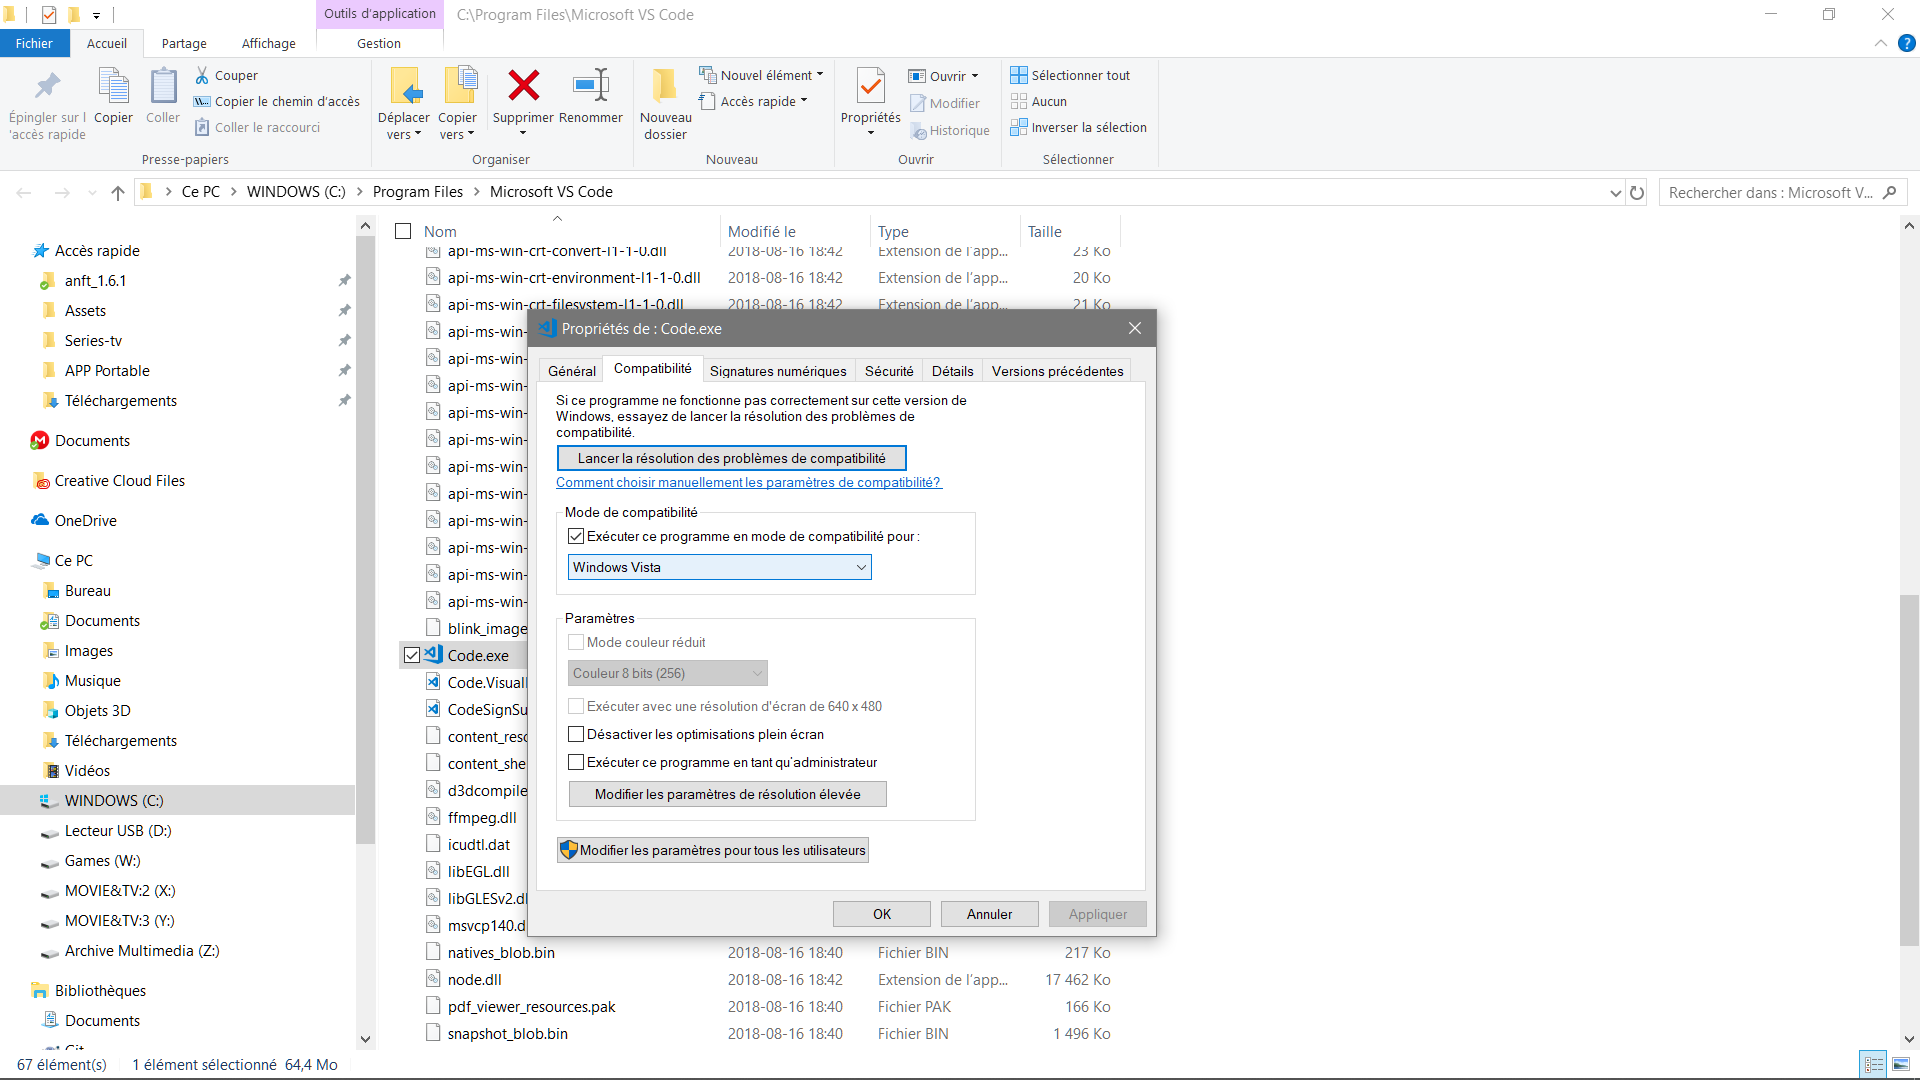Open the Affichage ribbon tab
1920x1080 pixels.
(268, 43)
